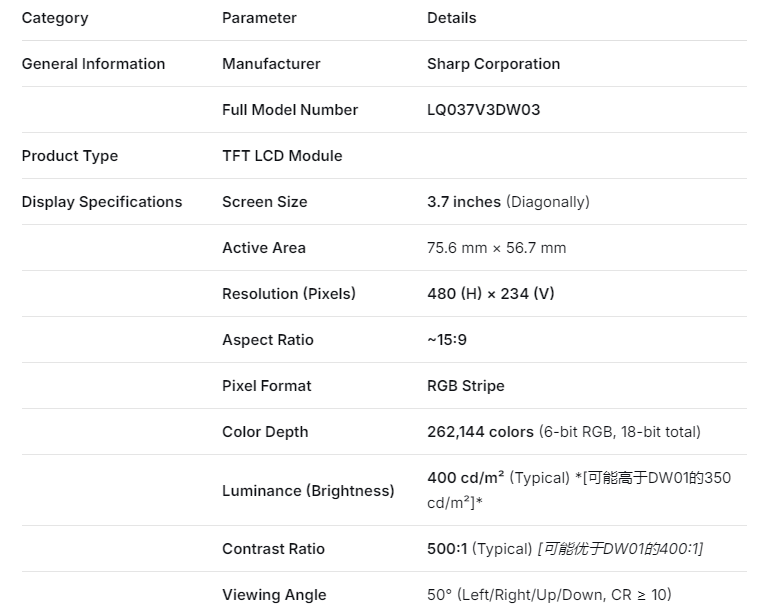Click the Details column header
Viewport: 763px width, 615px height.
coord(451,18)
